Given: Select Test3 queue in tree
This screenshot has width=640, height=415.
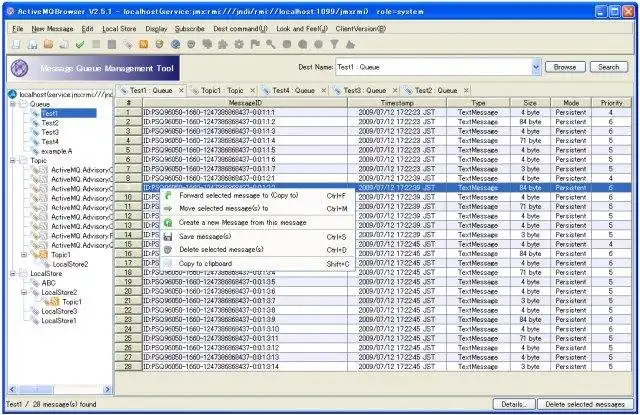Looking at the screenshot, I should pos(50,132).
